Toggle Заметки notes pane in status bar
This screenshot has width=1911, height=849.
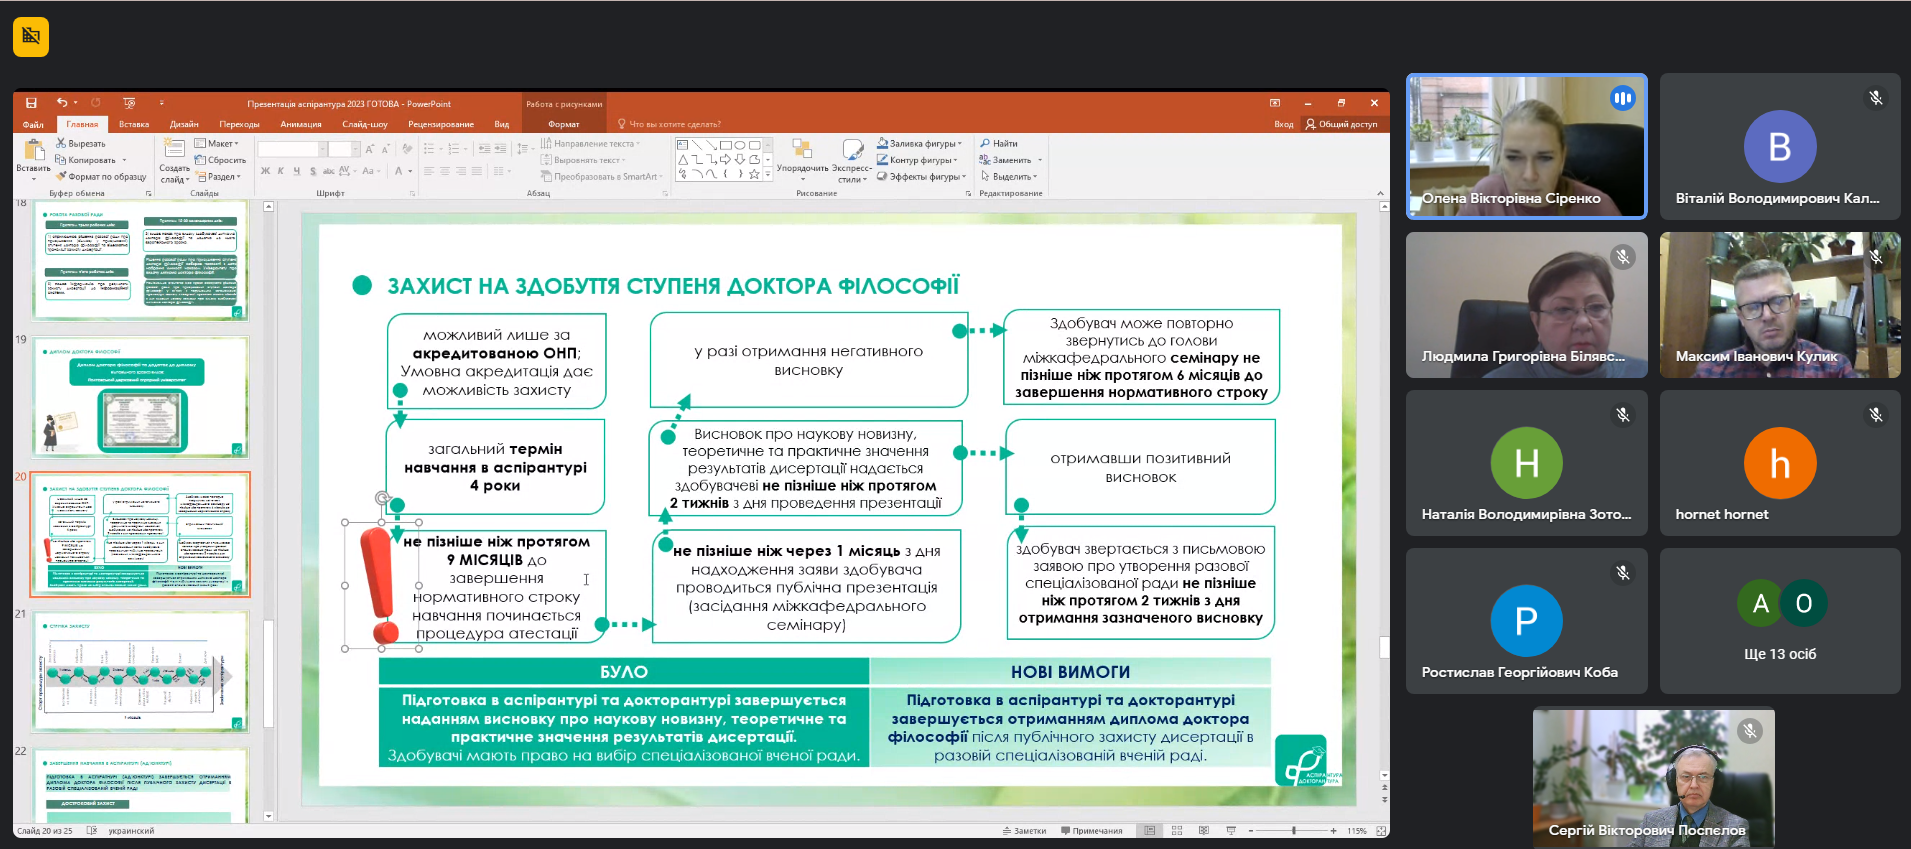[x=1024, y=831]
